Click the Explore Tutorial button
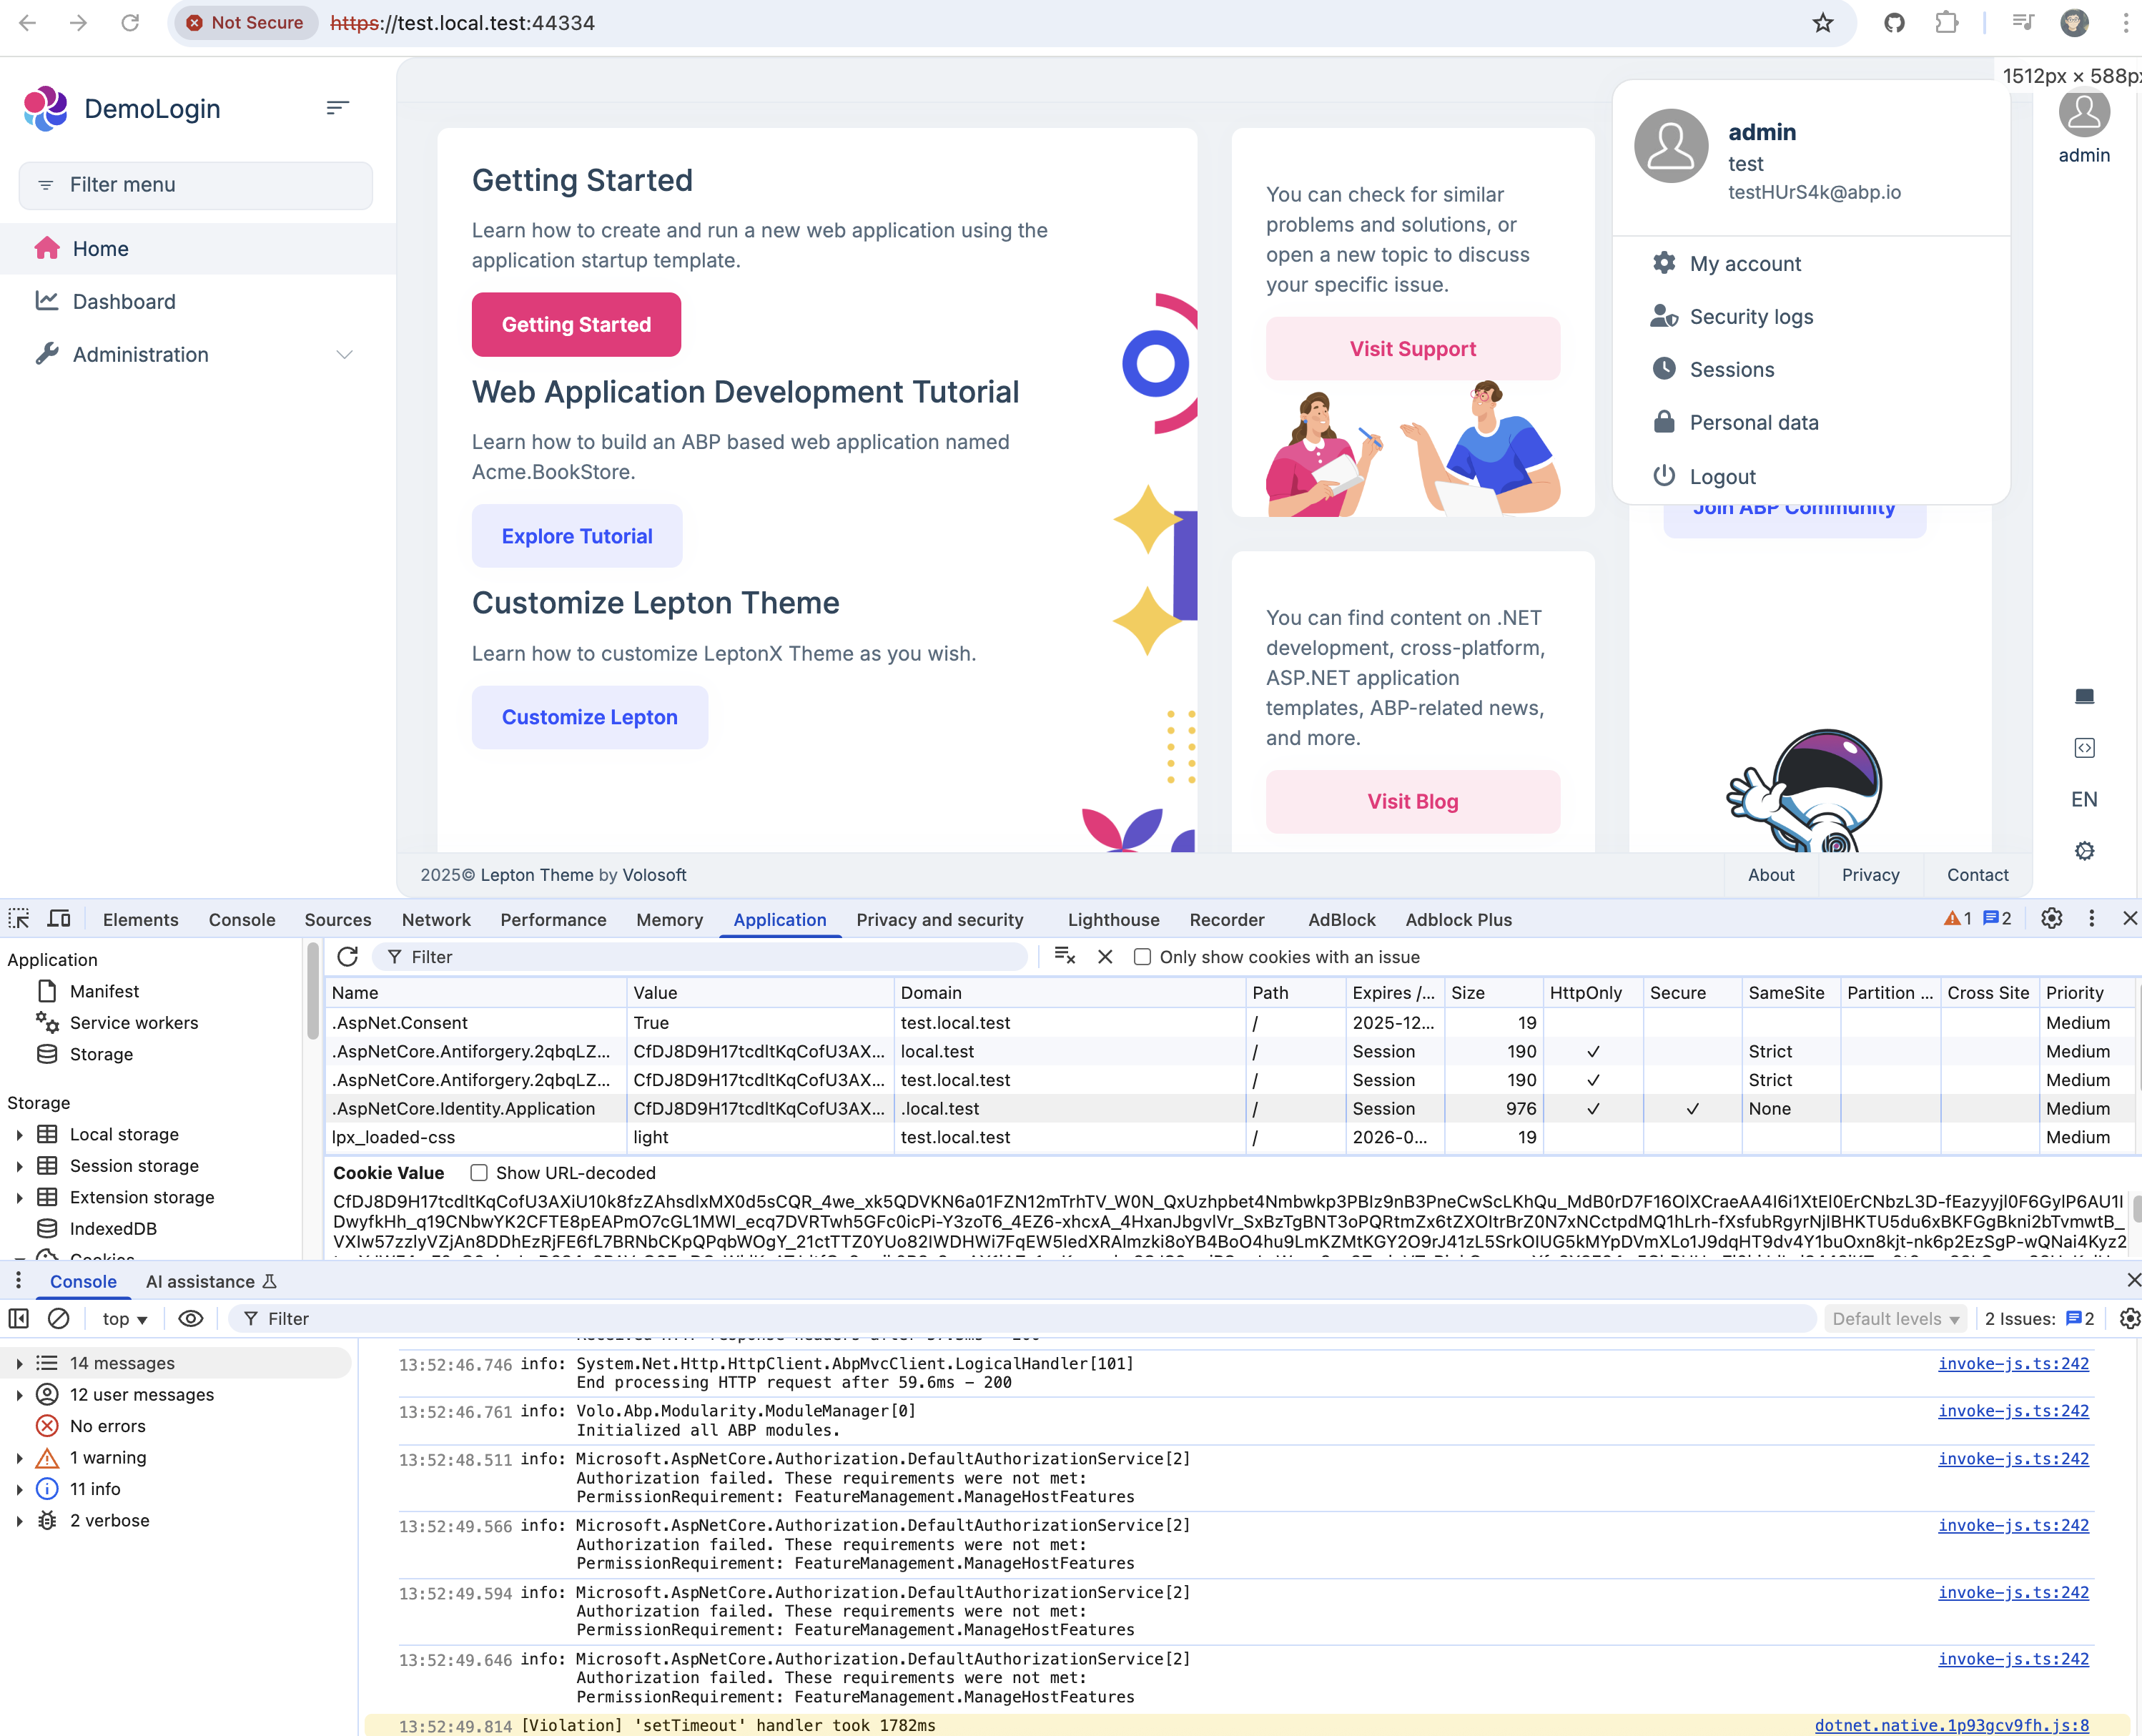This screenshot has height=1736, width=2142. pyautogui.click(x=577, y=536)
